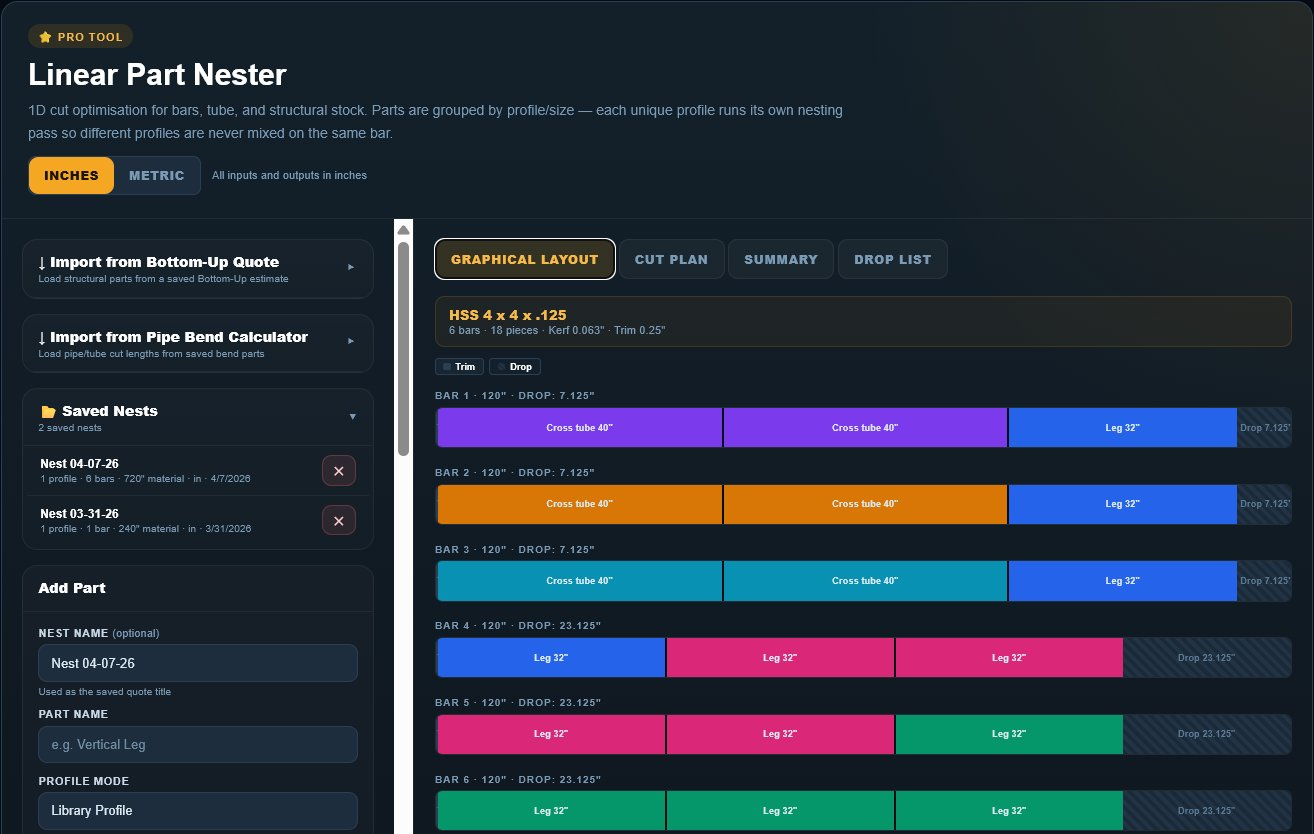The image size is (1314, 834).
Task: Click the scrollbar up arrow
Action: [404, 230]
